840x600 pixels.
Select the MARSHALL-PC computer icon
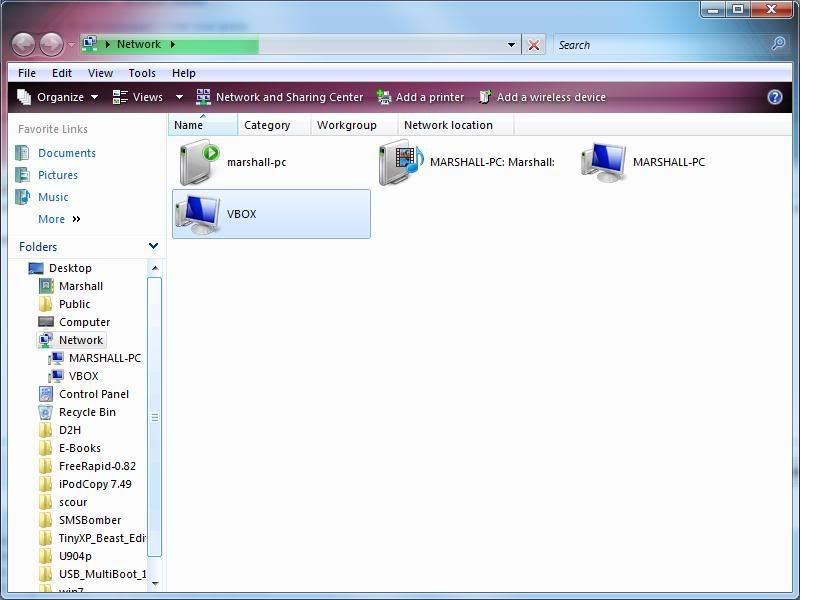(x=604, y=162)
